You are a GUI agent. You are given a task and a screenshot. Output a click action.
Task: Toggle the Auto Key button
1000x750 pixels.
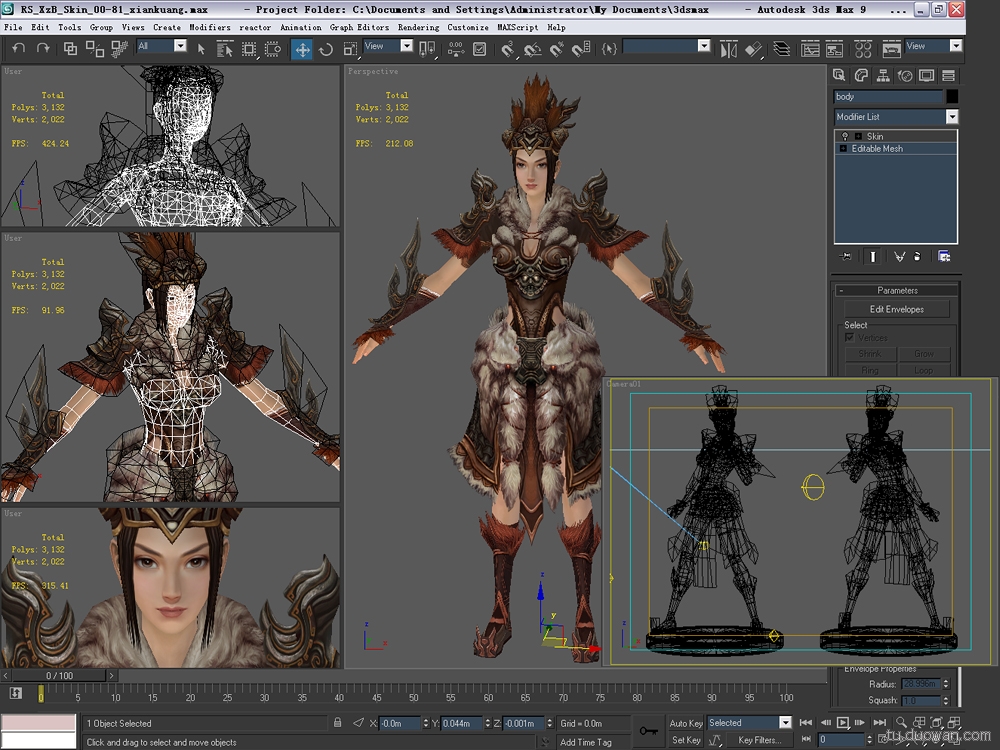click(686, 723)
